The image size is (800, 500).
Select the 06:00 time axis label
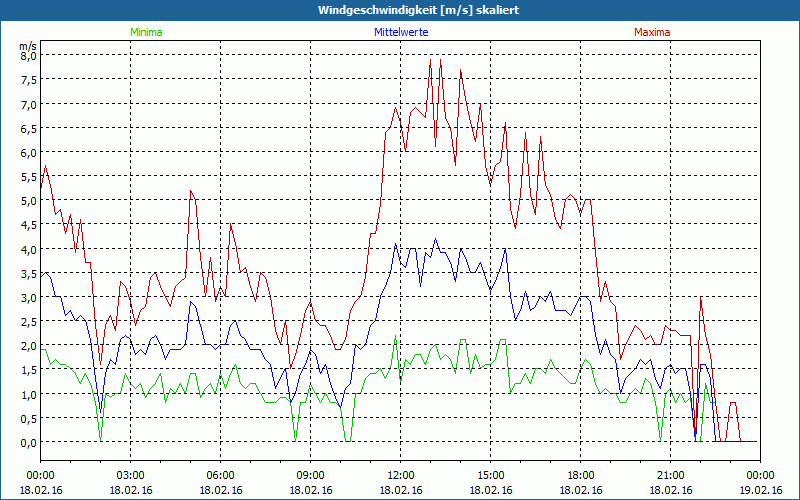point(220,475)
